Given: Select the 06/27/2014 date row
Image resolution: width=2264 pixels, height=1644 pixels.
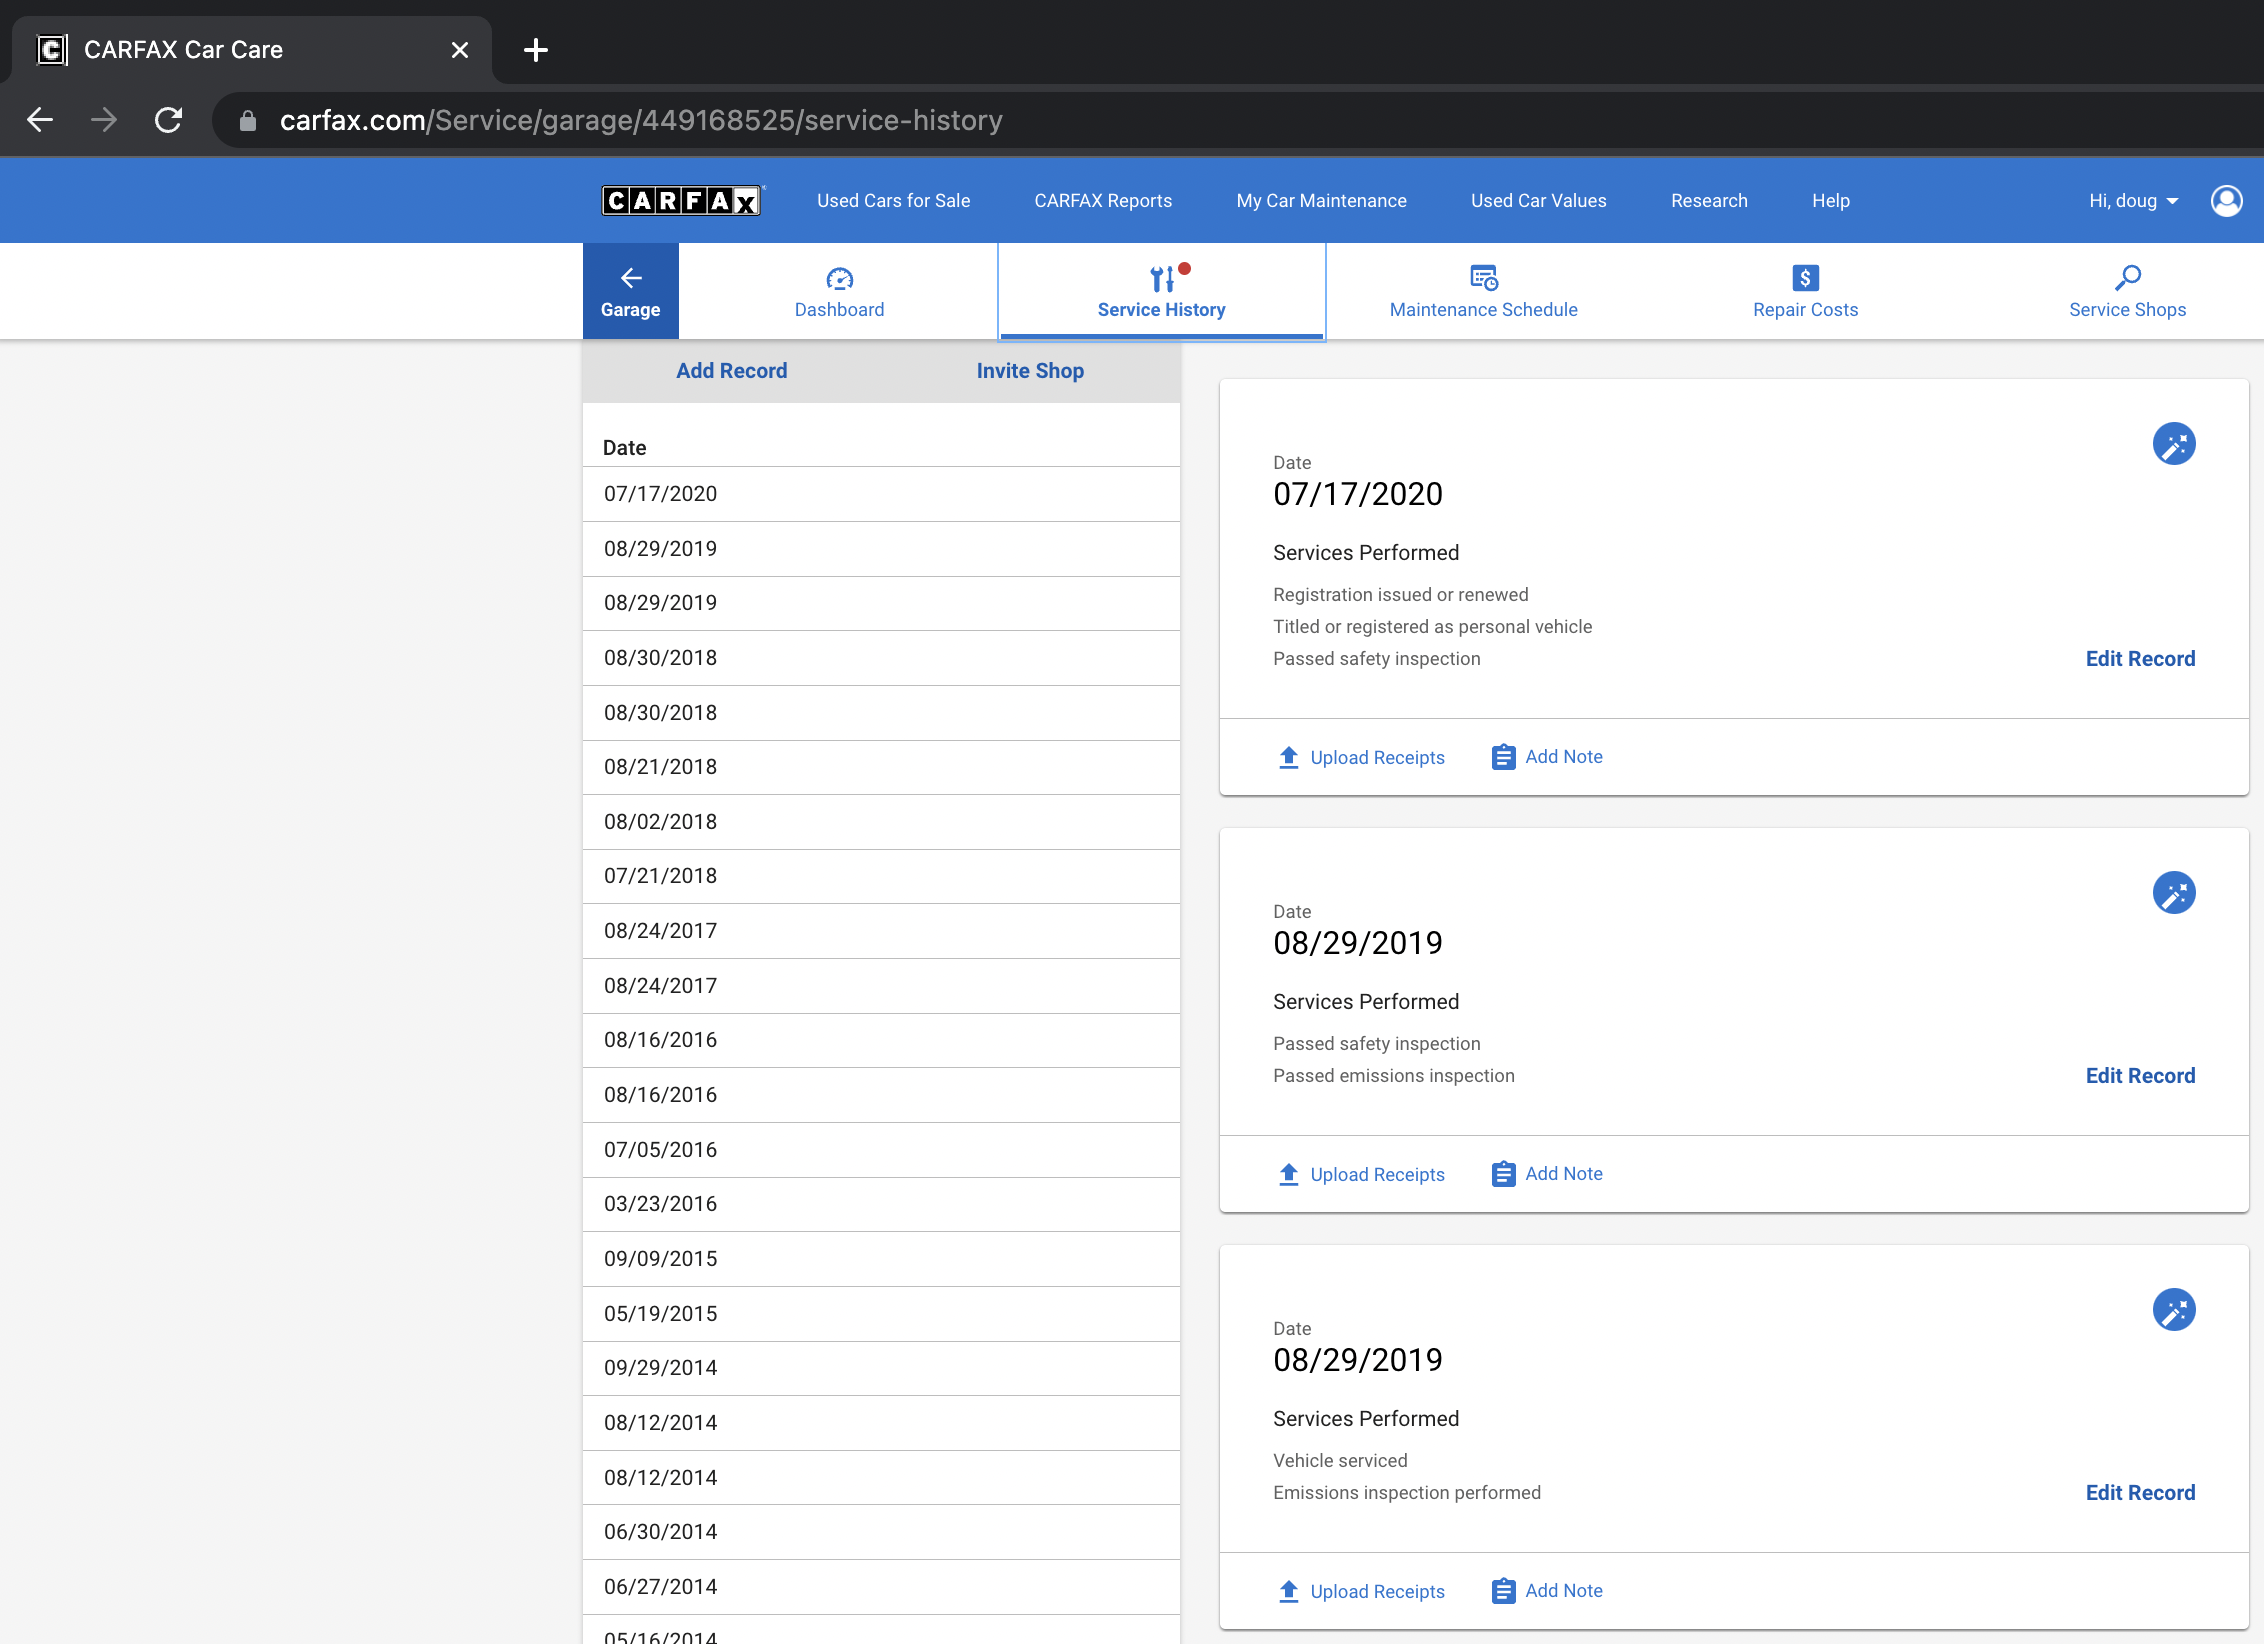Looking at the screenshot, I should [881, 1587].
